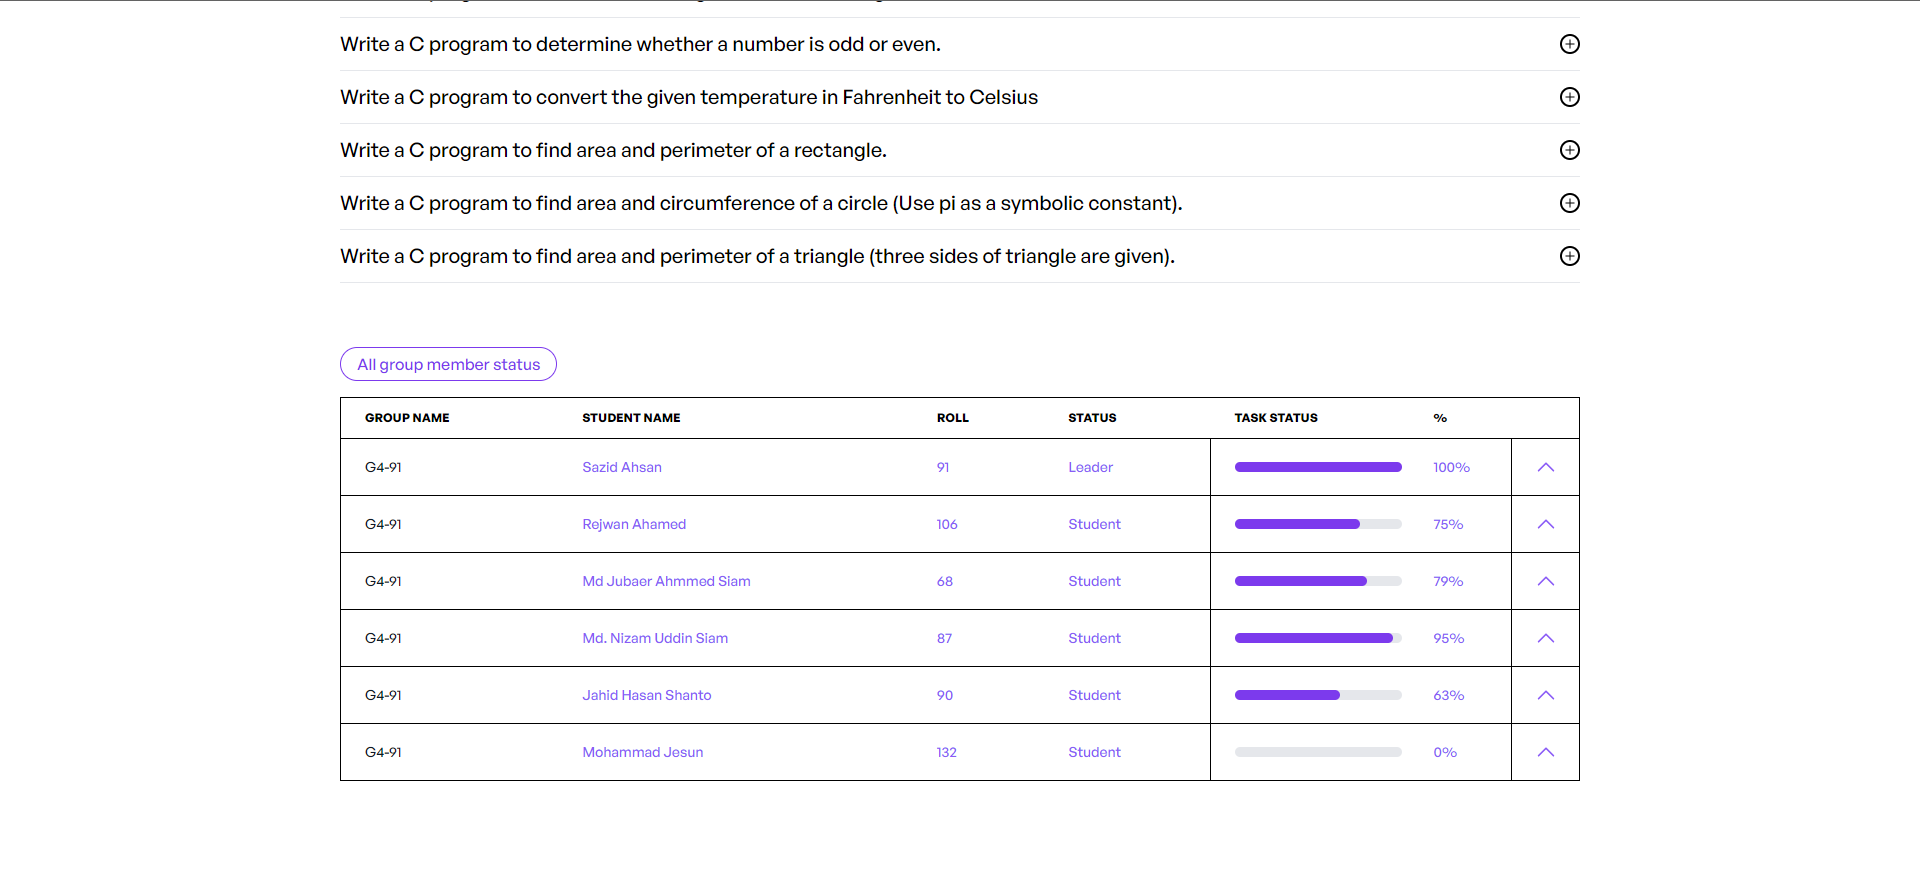Click chevron on Jahid Hasan Shanto's row
This screenshot has height=892, width=1920.
pyautogui.click(x=1546, y=695)
